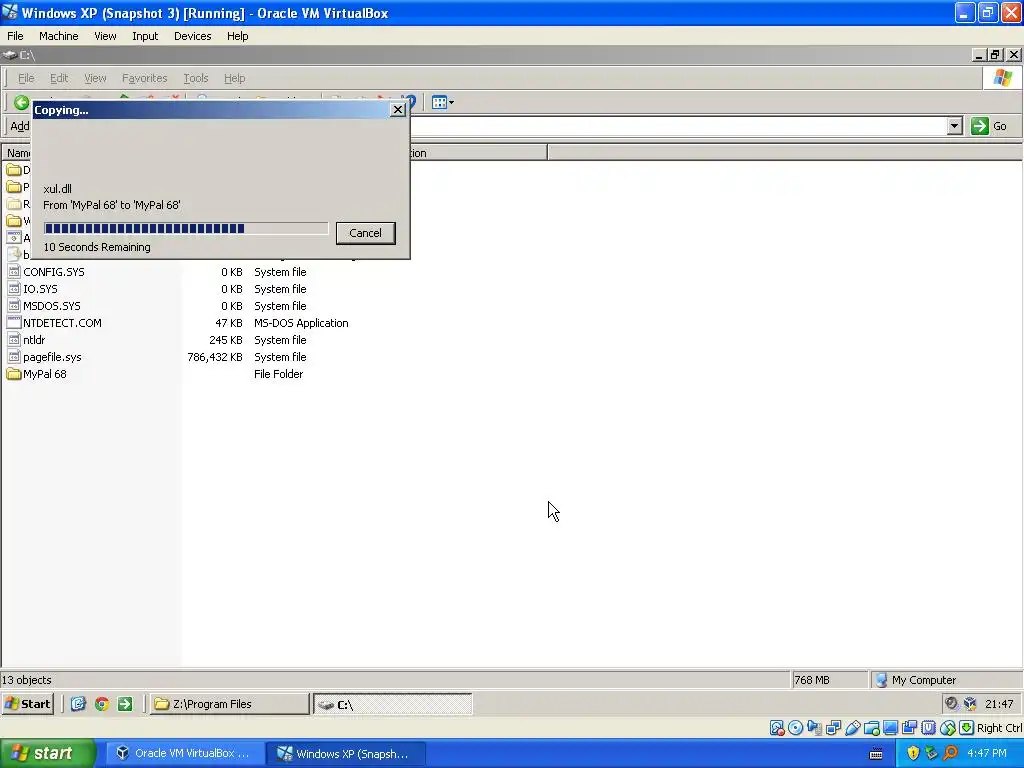Click the MyPal 68 folder icon
The image size is (1024, 768).
tap(14, 374)
